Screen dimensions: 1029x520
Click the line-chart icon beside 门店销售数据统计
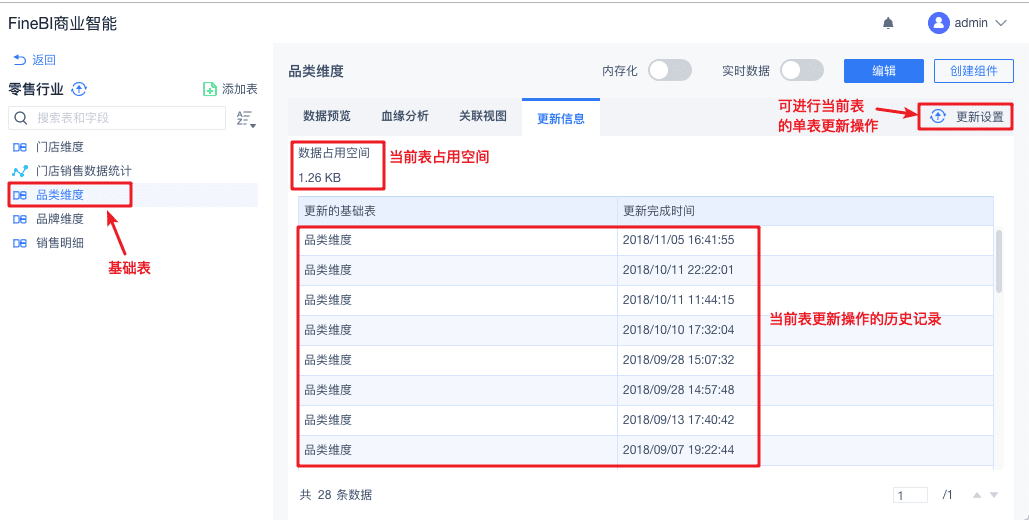point(19,171)
